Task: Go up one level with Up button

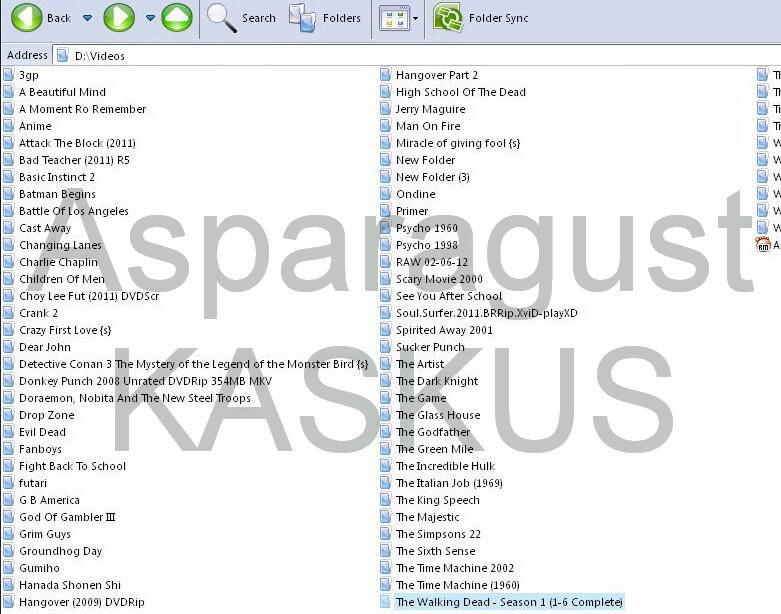Action: (x=177, y=17)
